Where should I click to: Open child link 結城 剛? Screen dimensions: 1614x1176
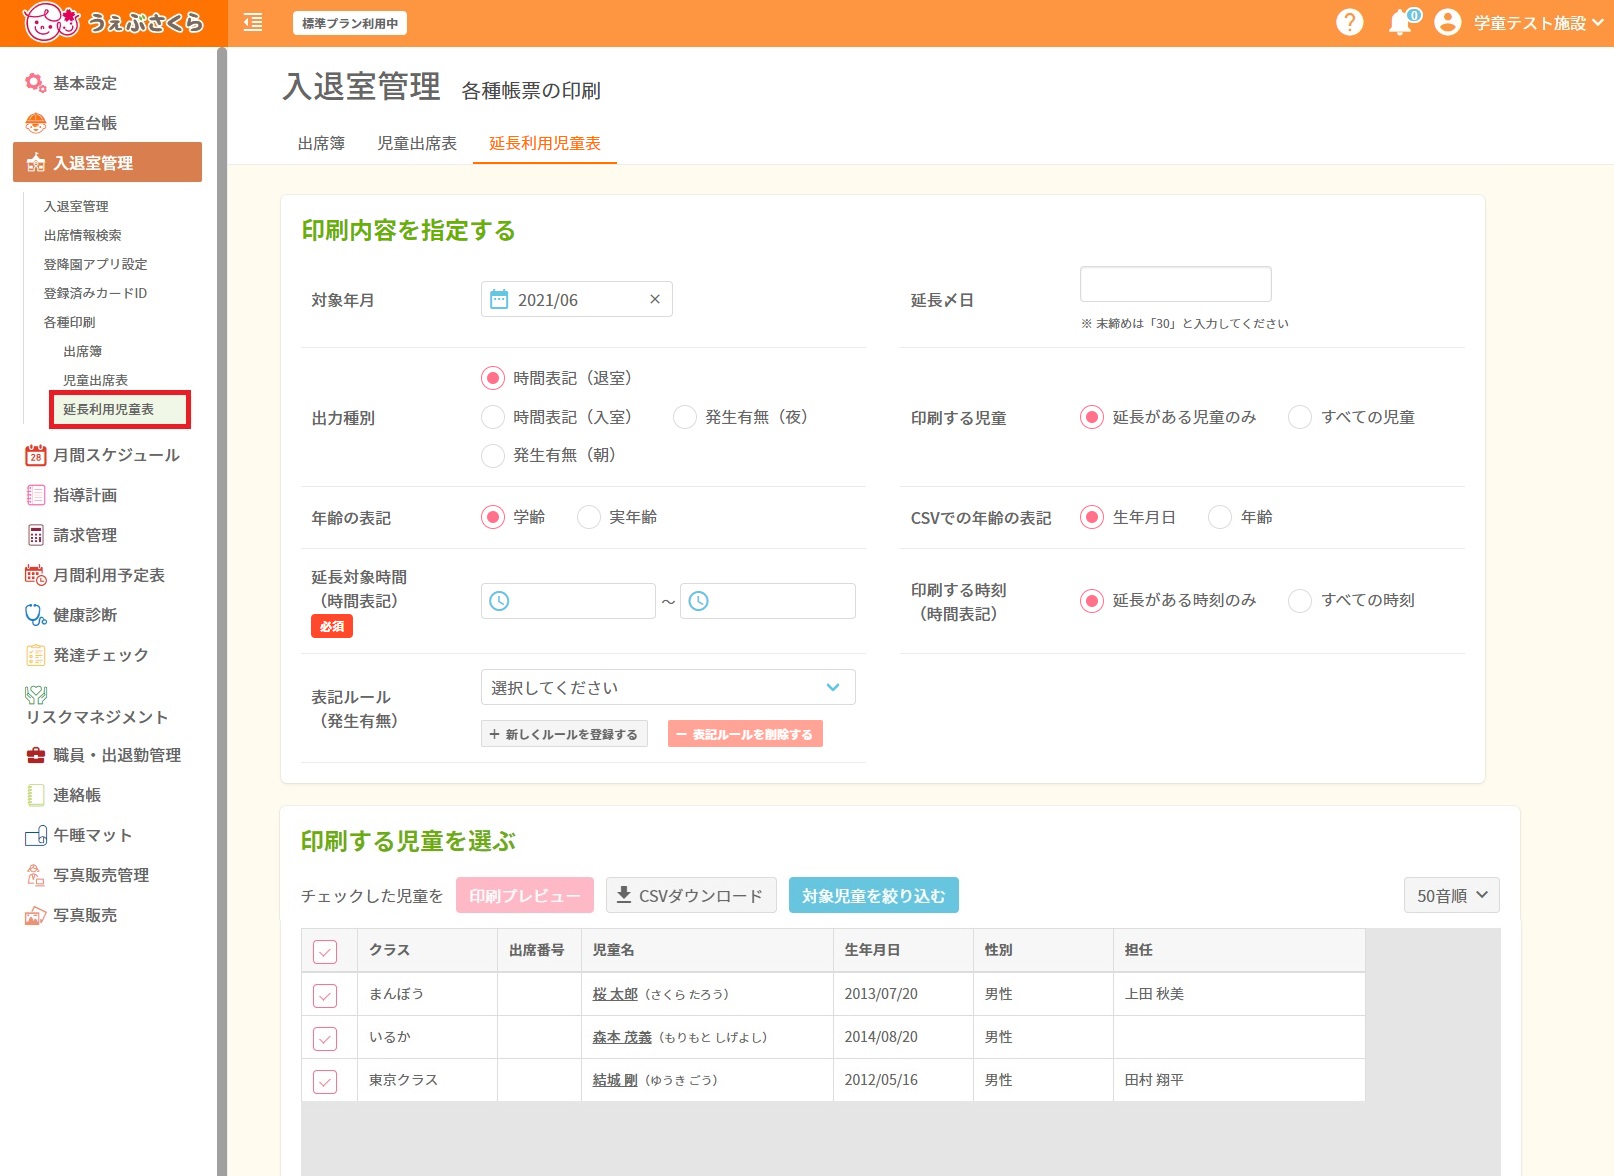pos(615,1080)
